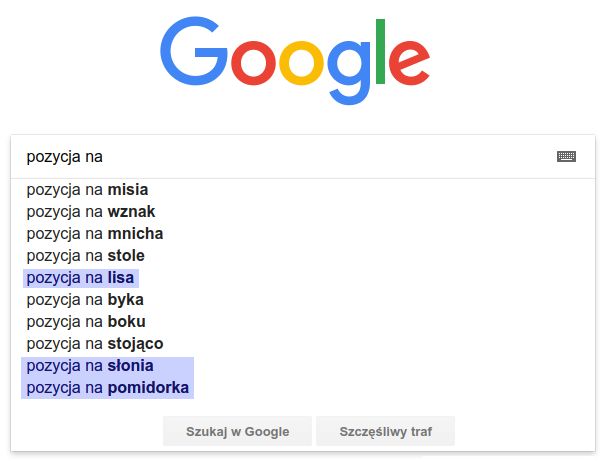The image size is (607, 463).
Task: Choose suggestion 'pozycja na stojąco'
Action: (95, 344)
